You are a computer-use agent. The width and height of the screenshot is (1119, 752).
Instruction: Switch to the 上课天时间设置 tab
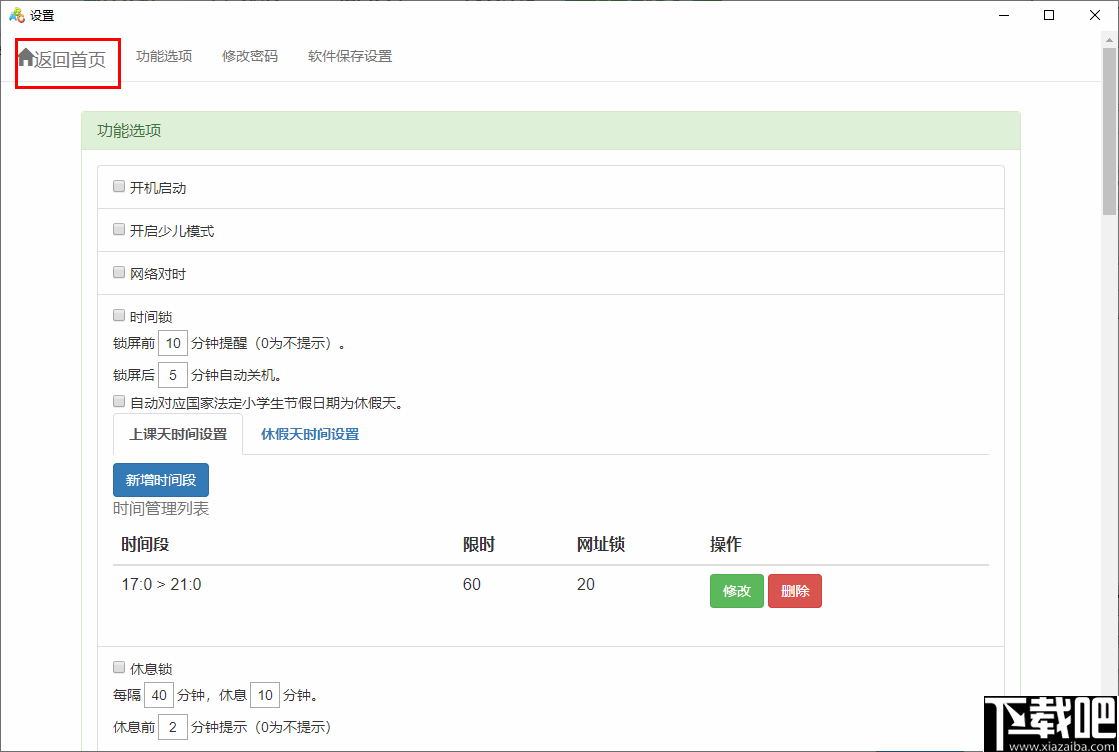coord(177,435)
